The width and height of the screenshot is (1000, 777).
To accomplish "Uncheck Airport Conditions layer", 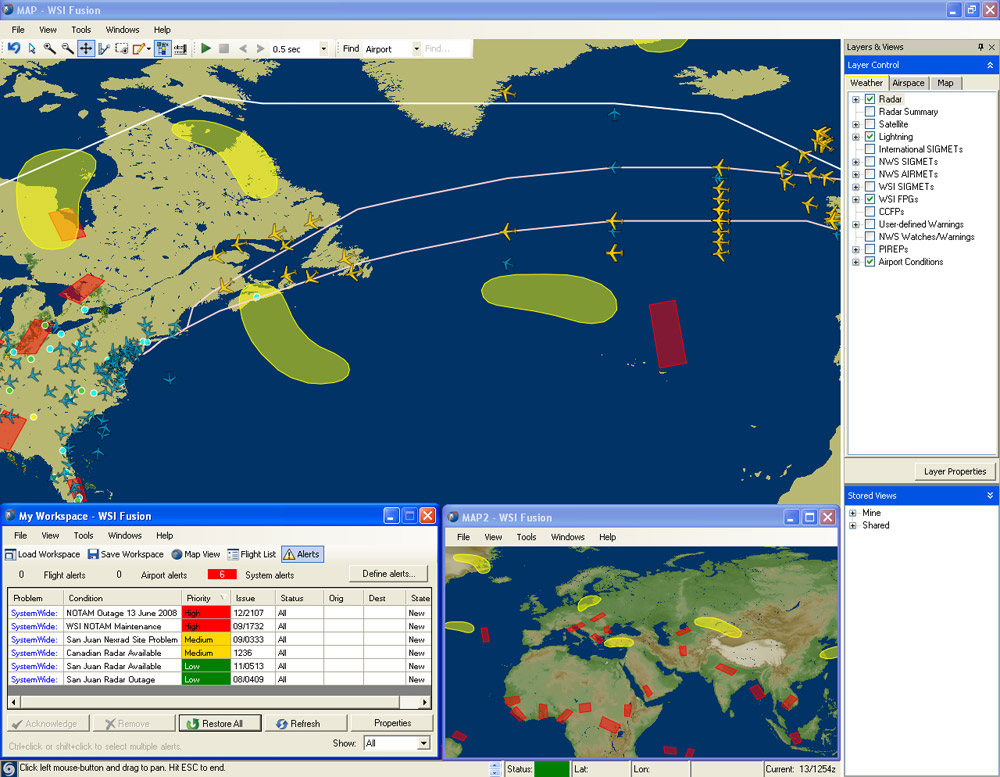I will point(870,262).
